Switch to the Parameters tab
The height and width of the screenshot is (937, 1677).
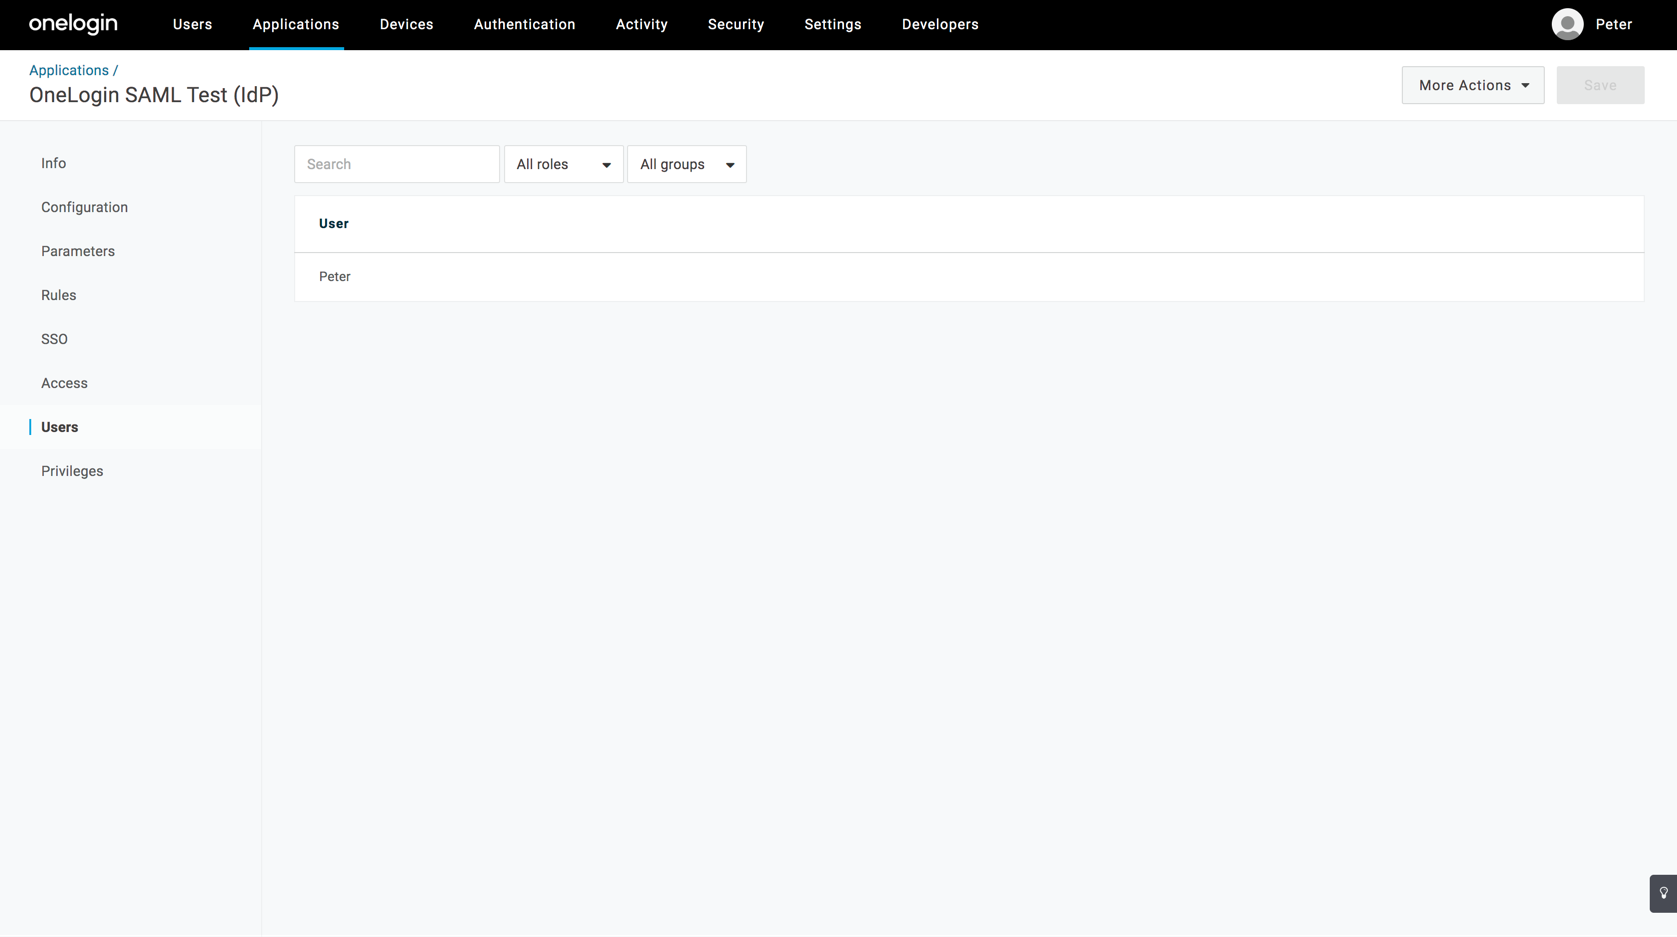pyautogui.click(x=78, y=251)
